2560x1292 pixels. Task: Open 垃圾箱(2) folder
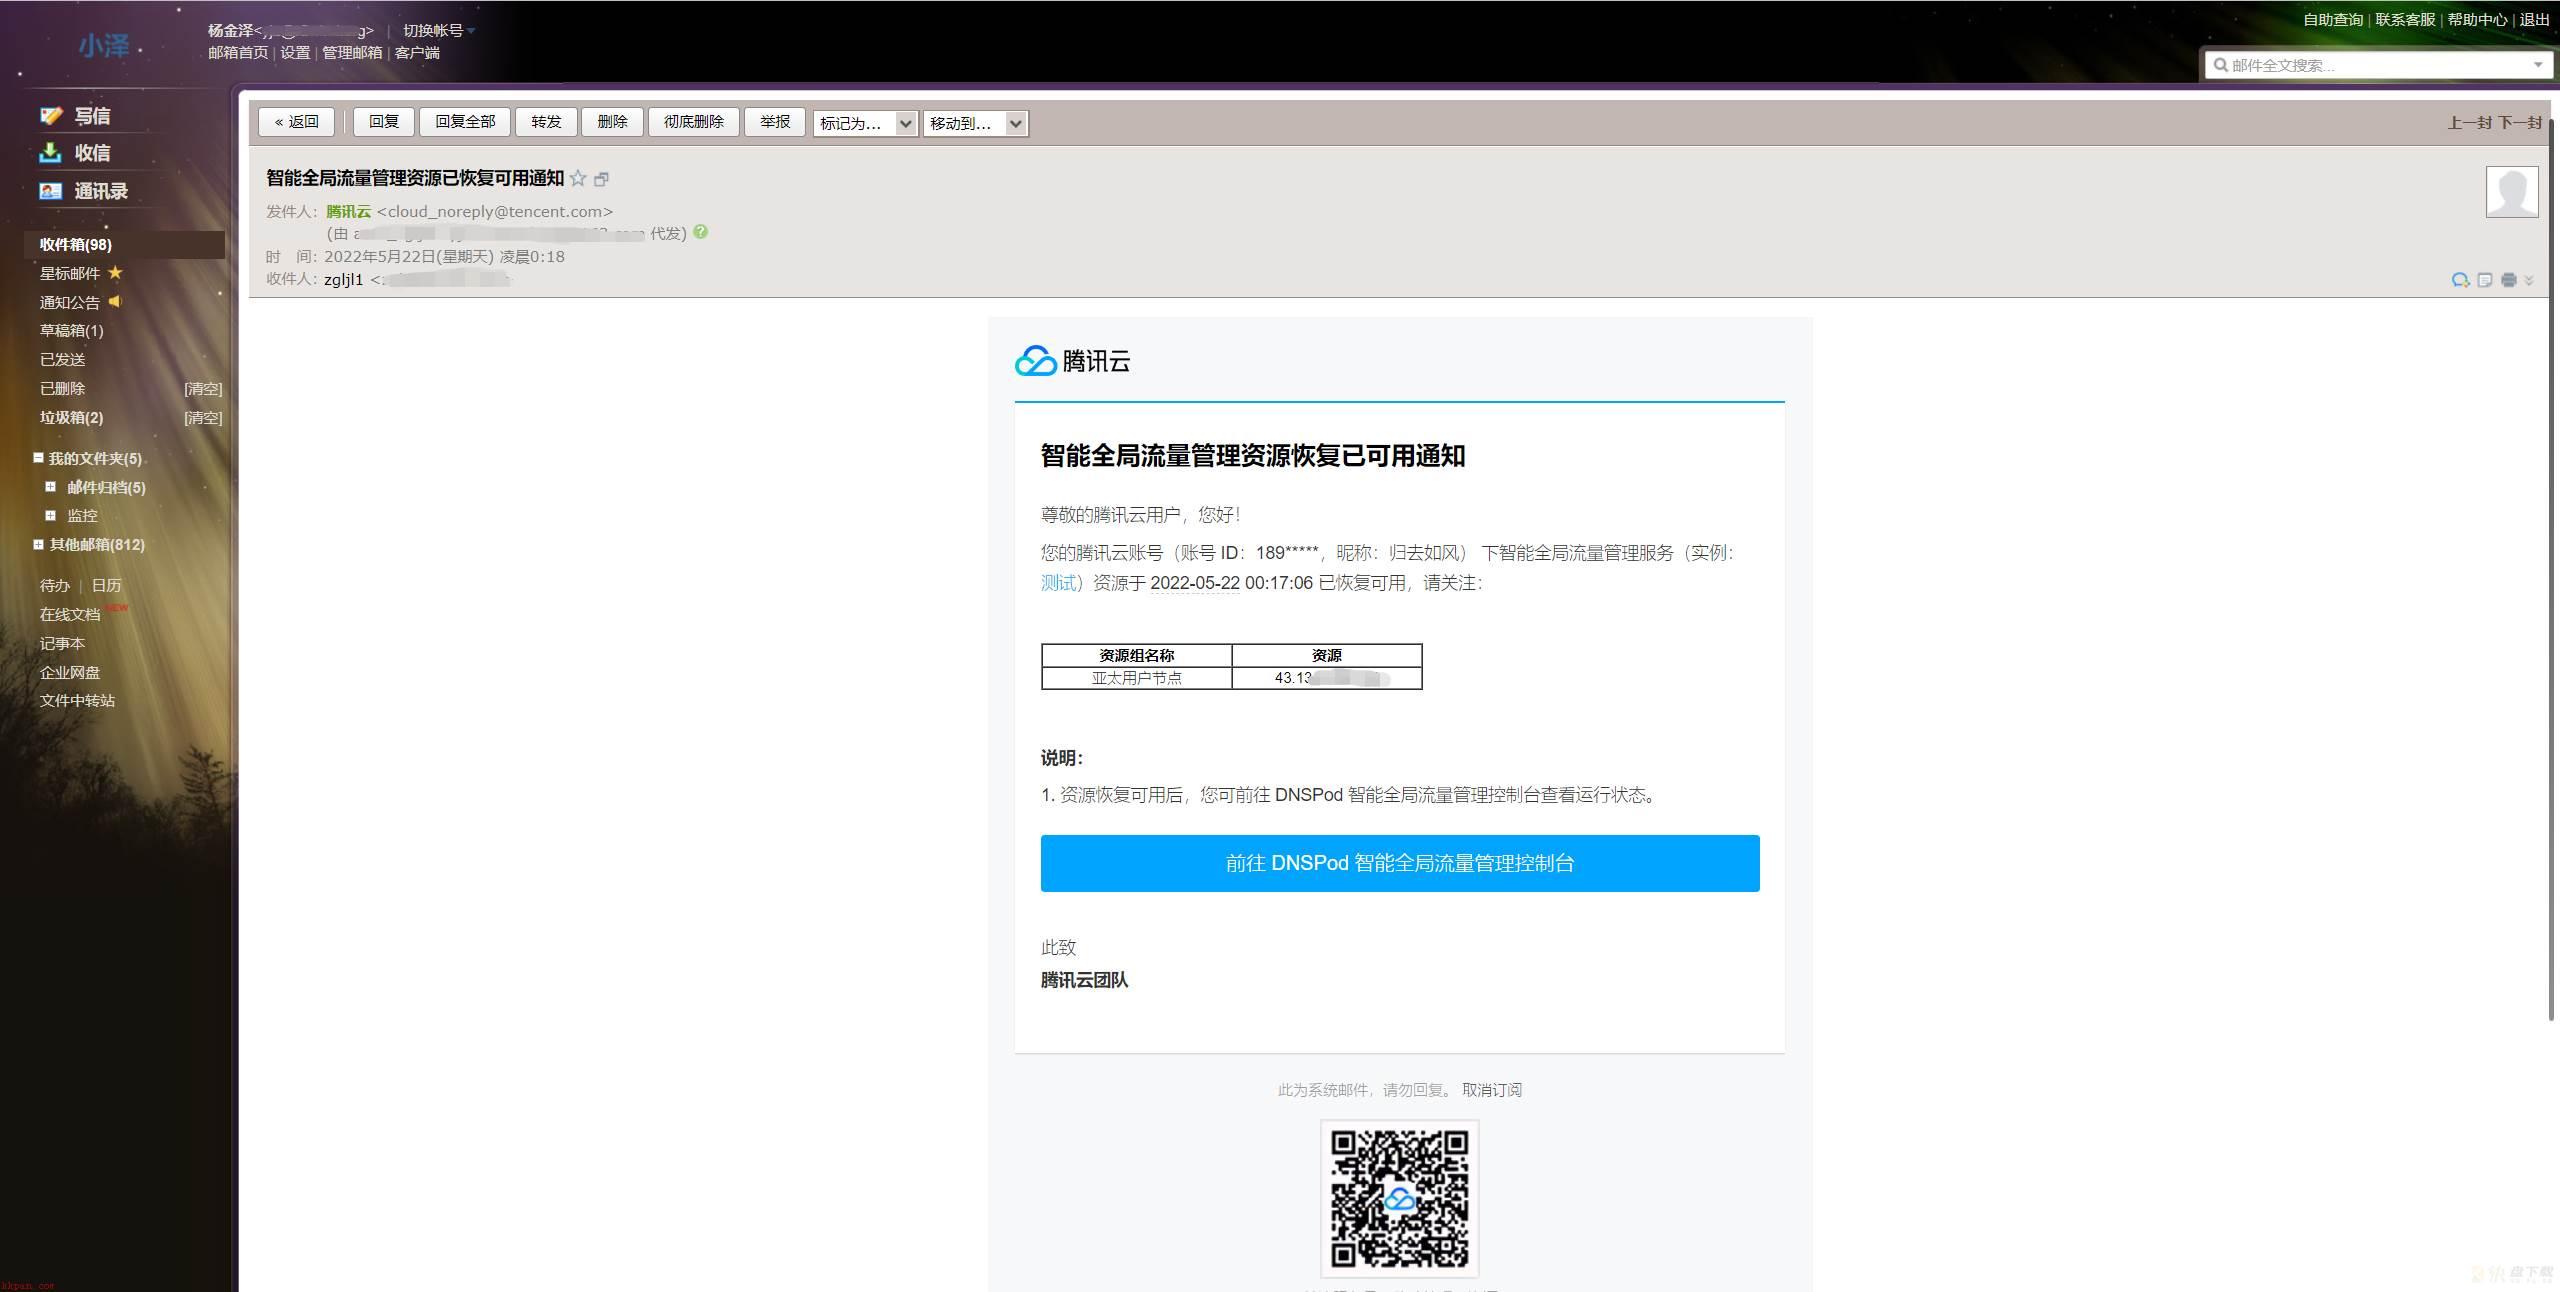pyautogui.click(x=71, y=417)
